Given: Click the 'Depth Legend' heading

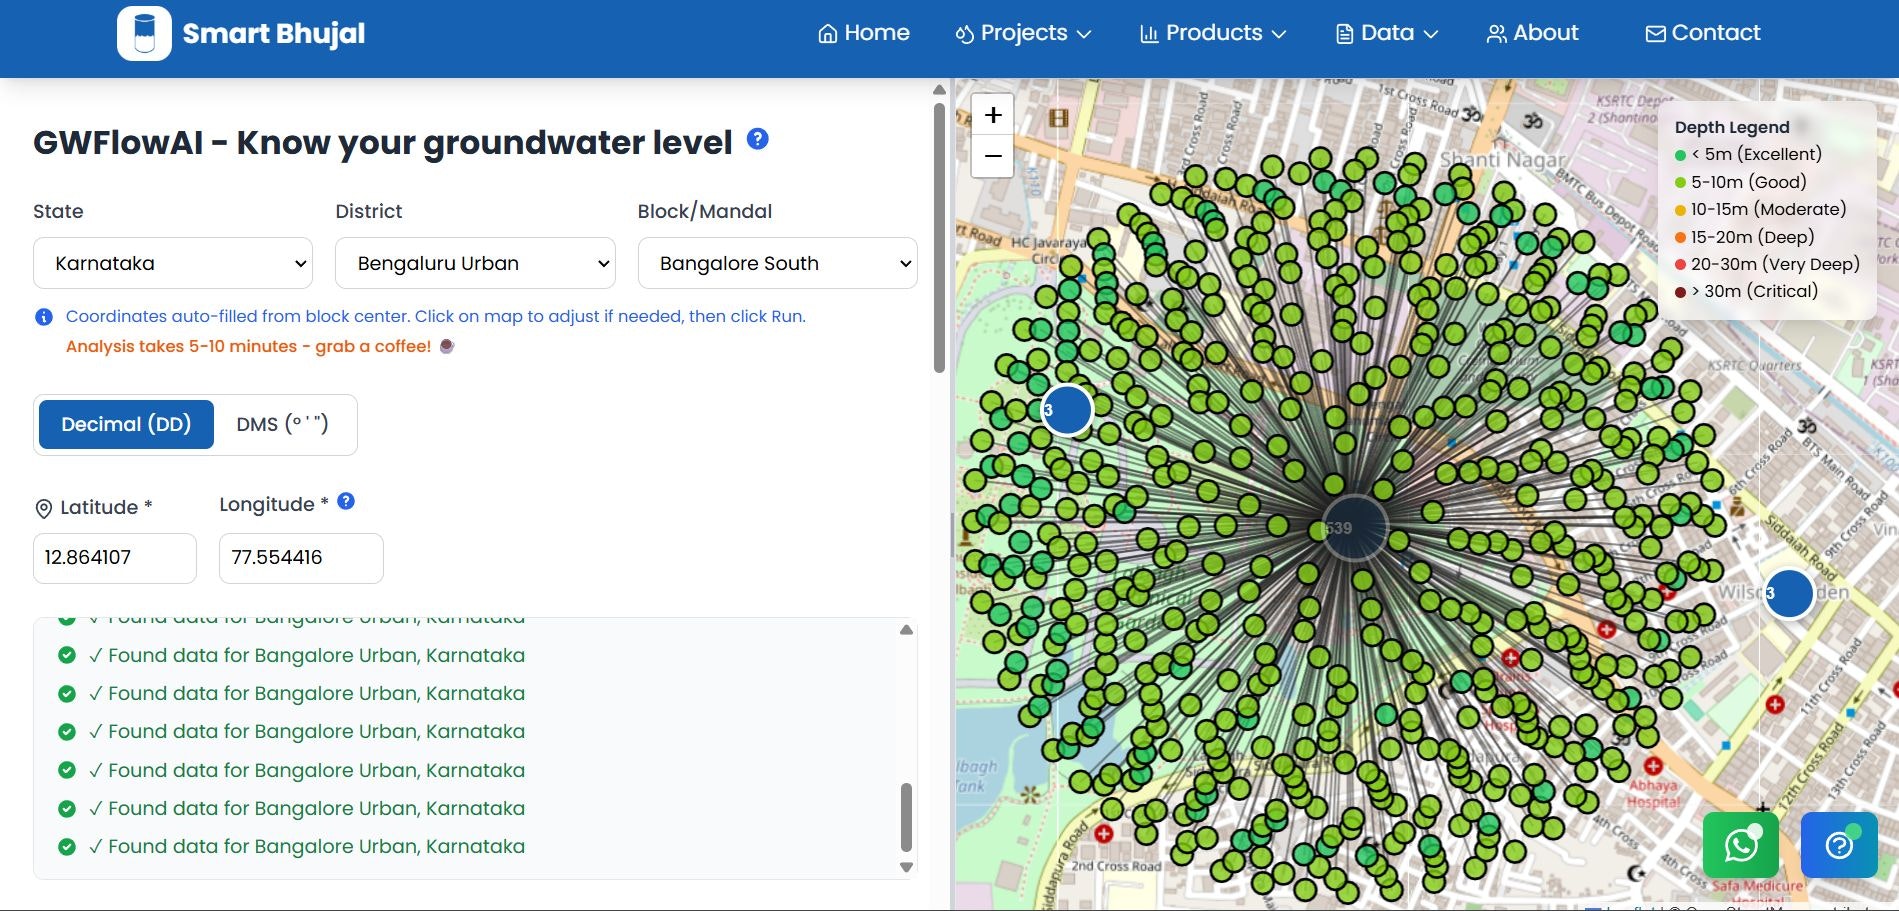Looking at the screenshot, I should click(1732, 127).
